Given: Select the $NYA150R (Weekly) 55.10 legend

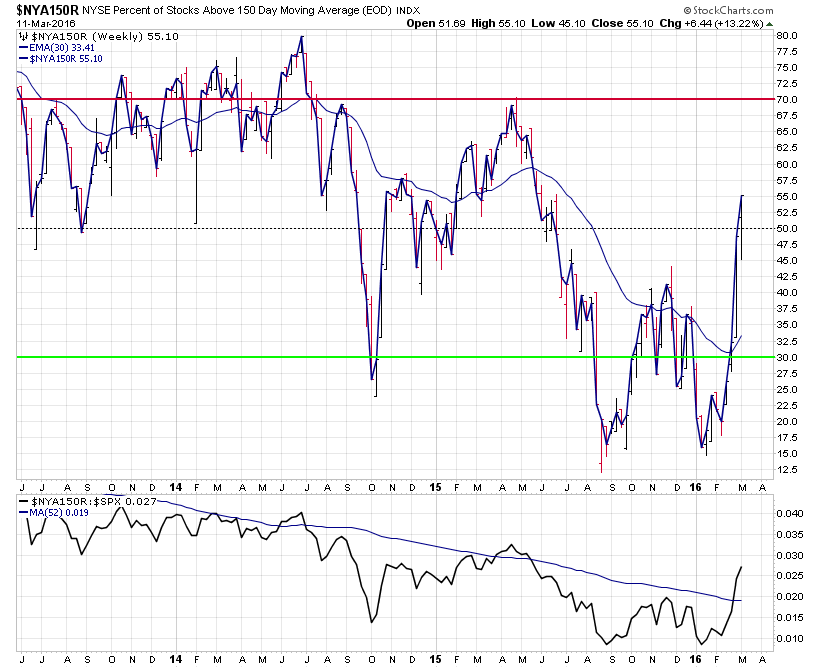Looking at the screenshot, I should (x=105, y=36).
